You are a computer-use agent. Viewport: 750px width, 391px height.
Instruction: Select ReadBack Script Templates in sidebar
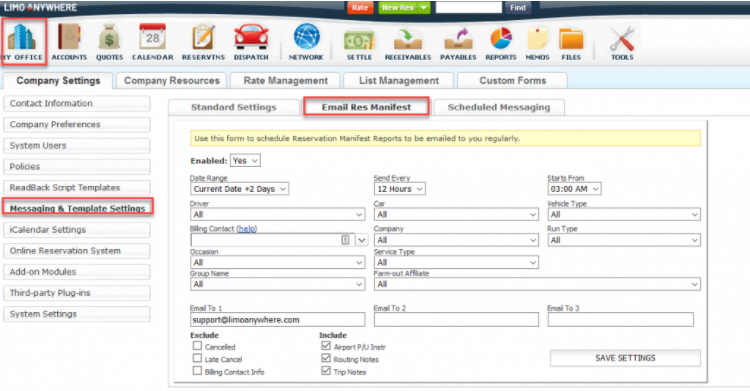[x=77, y=188]
